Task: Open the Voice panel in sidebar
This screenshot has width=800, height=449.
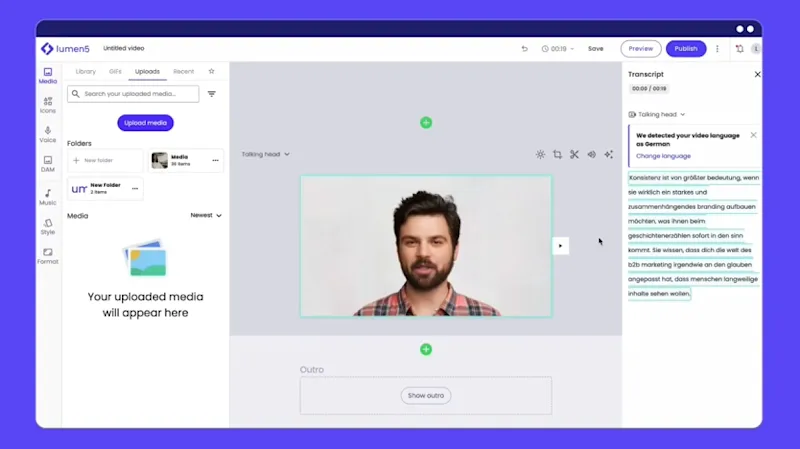Action: [x=48, y=134]
